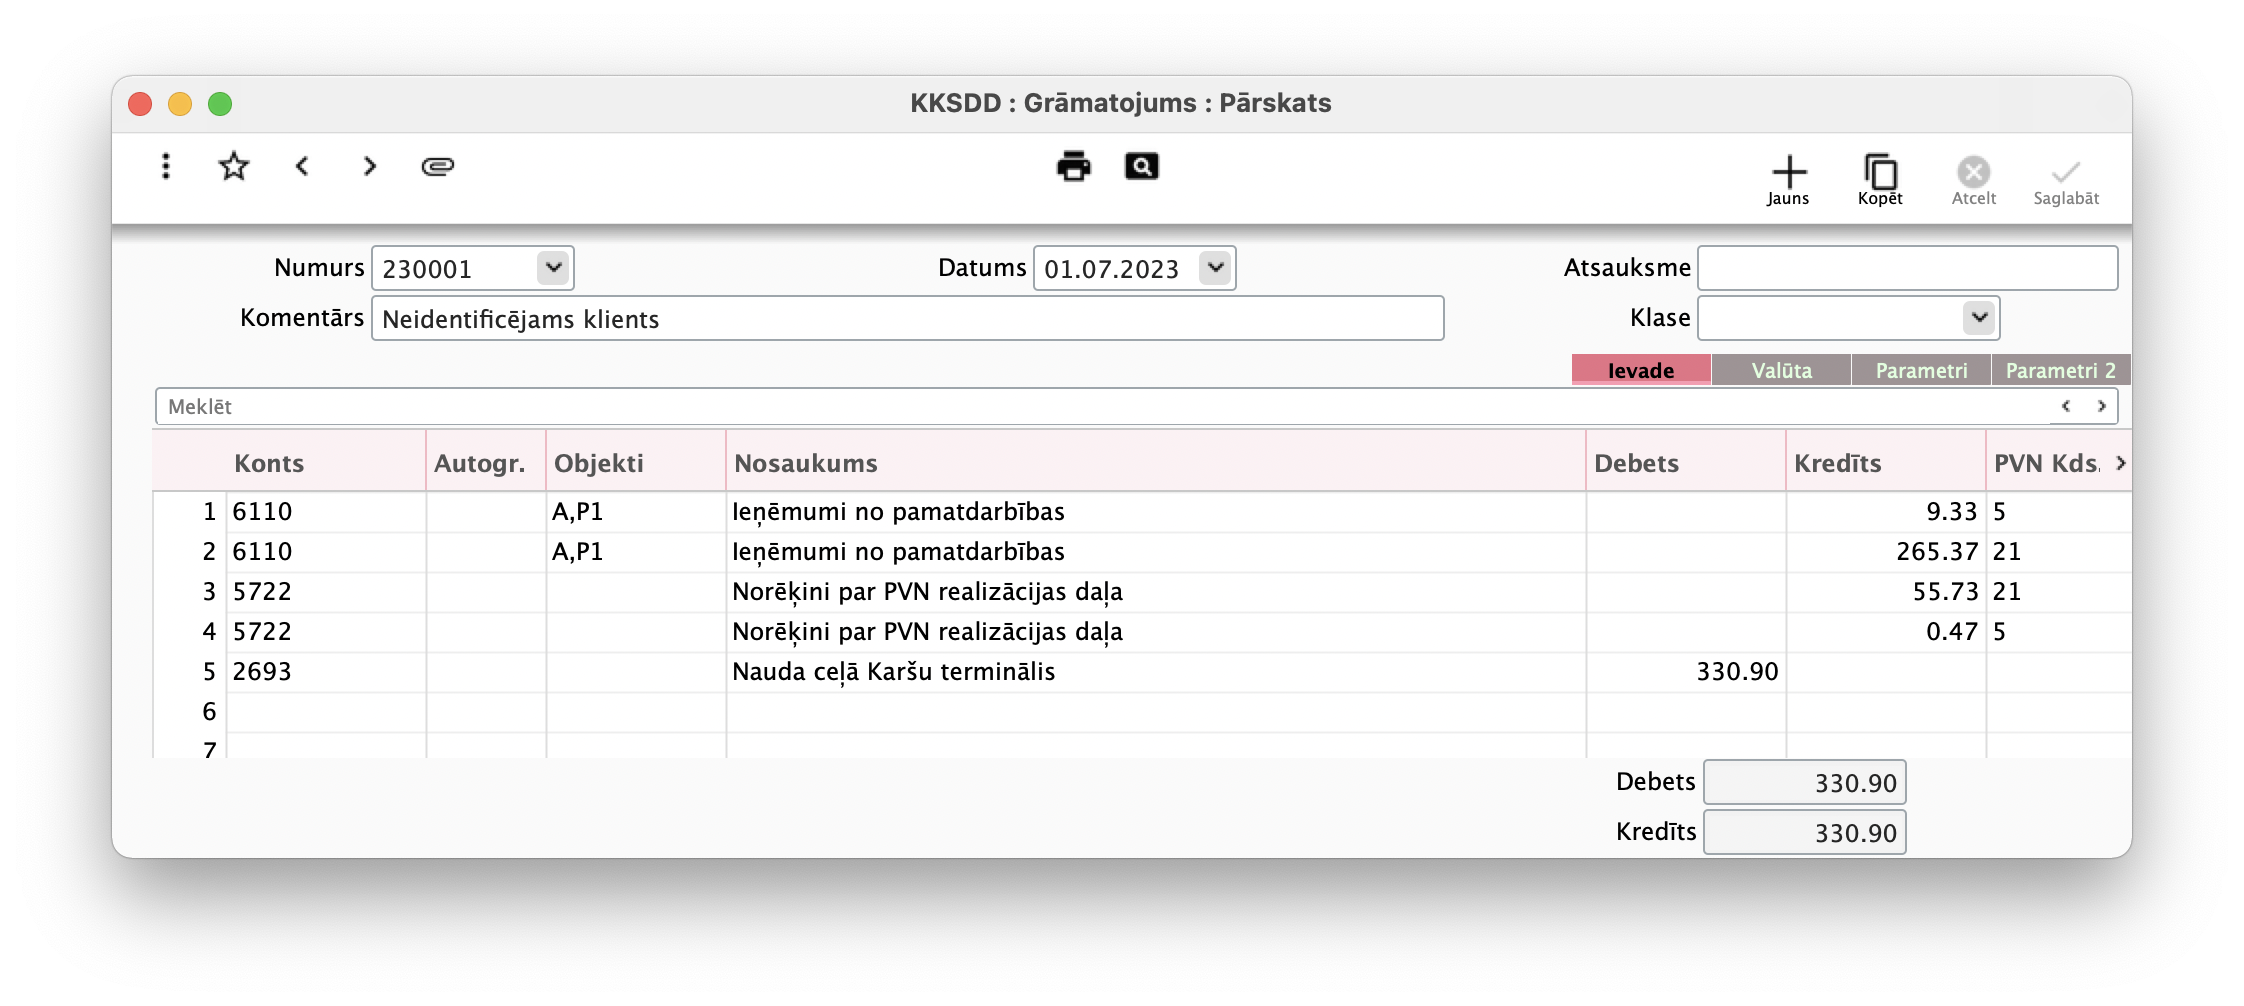
Task: Click the Kredīts column header
Action: [1886, 463]
